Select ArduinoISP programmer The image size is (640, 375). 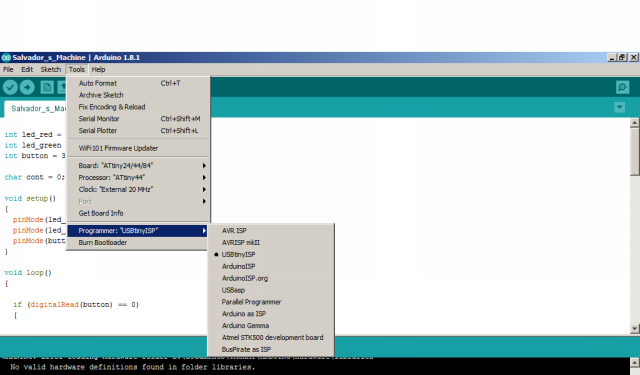tap(271, 266)
